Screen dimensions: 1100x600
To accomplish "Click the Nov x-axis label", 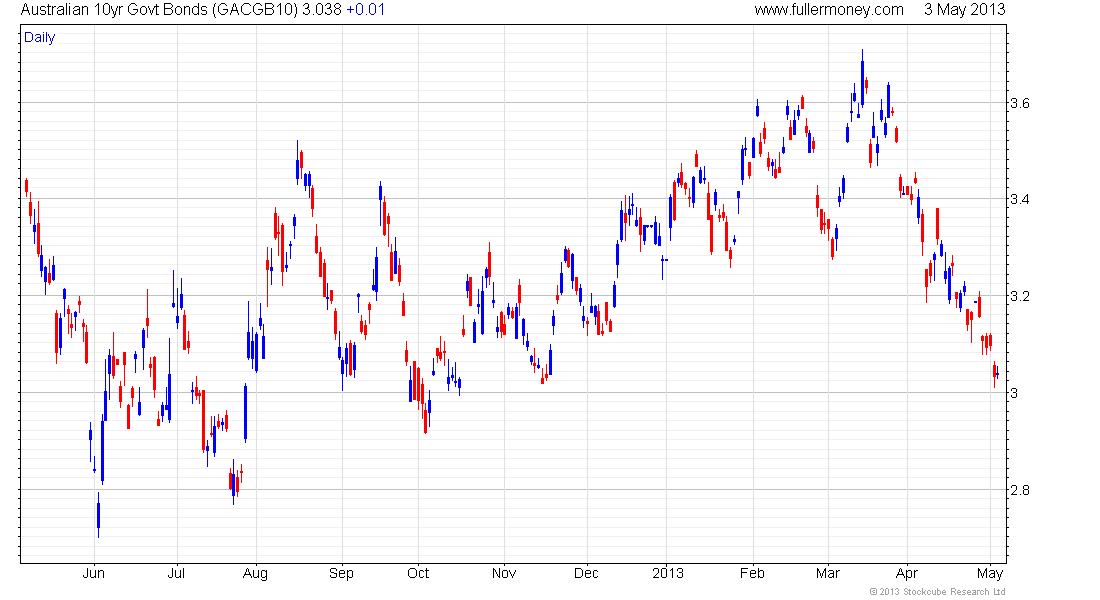I will point(504,573).
